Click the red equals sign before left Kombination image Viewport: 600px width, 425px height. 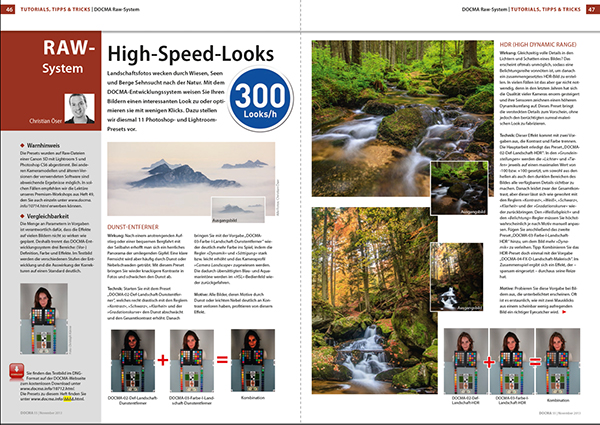222,360
